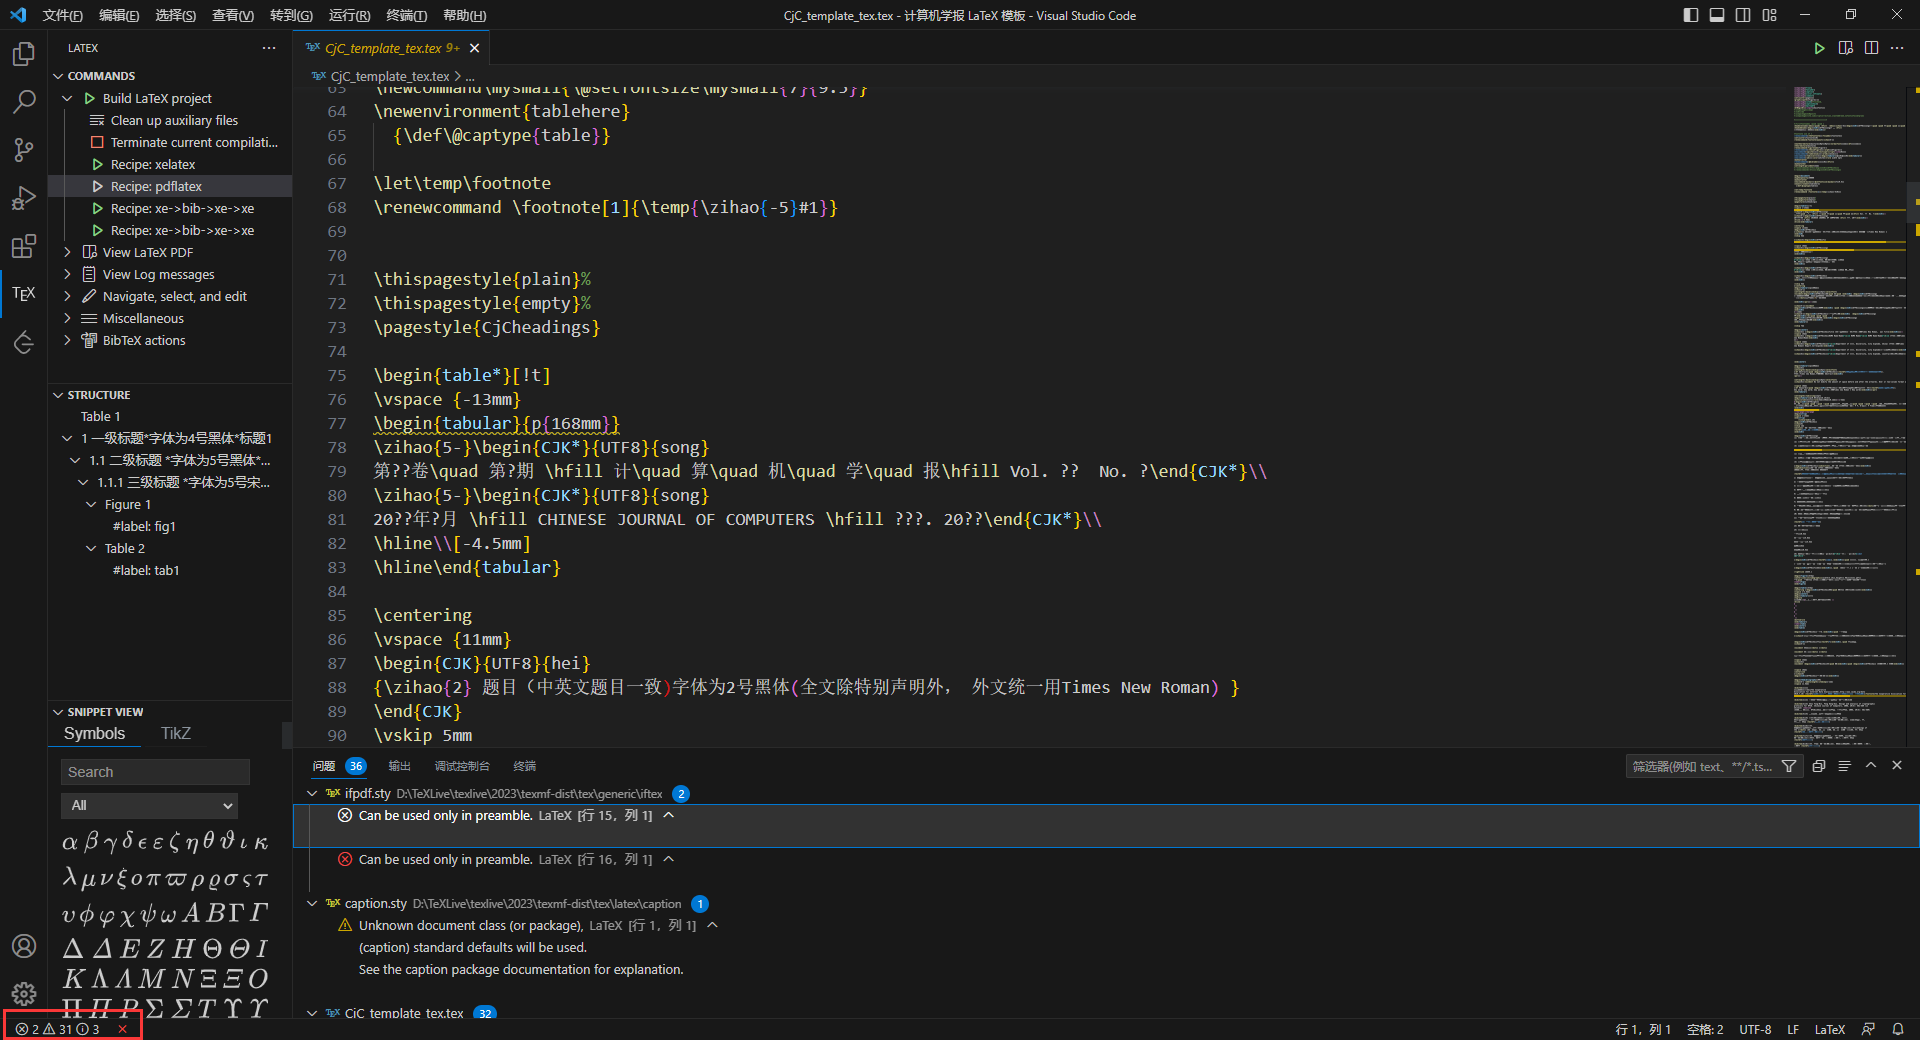Screen dimensions: 1920x1040
Task: Click the problems filter funnel icon
Action: (x=1789, y=766)
